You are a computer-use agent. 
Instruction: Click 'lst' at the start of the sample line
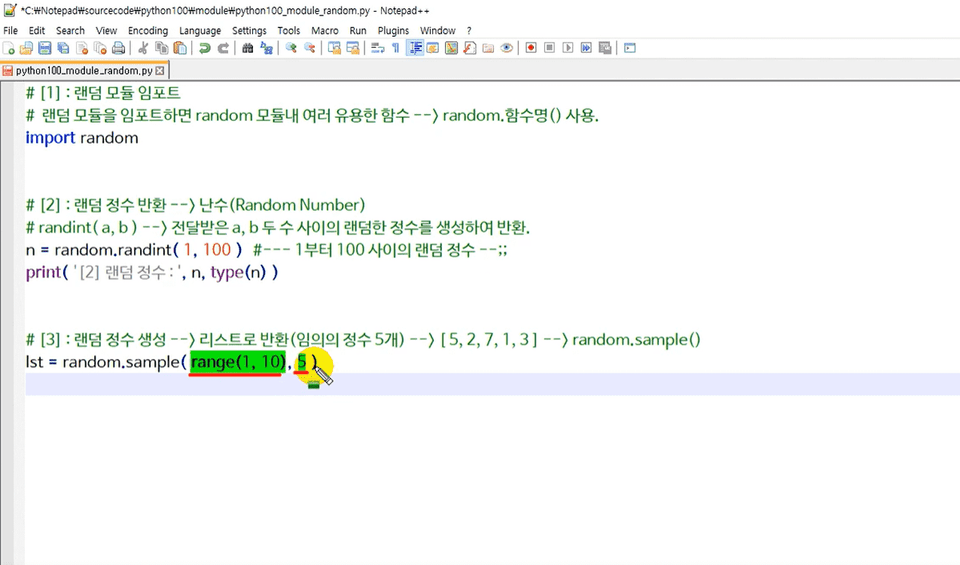34,362
